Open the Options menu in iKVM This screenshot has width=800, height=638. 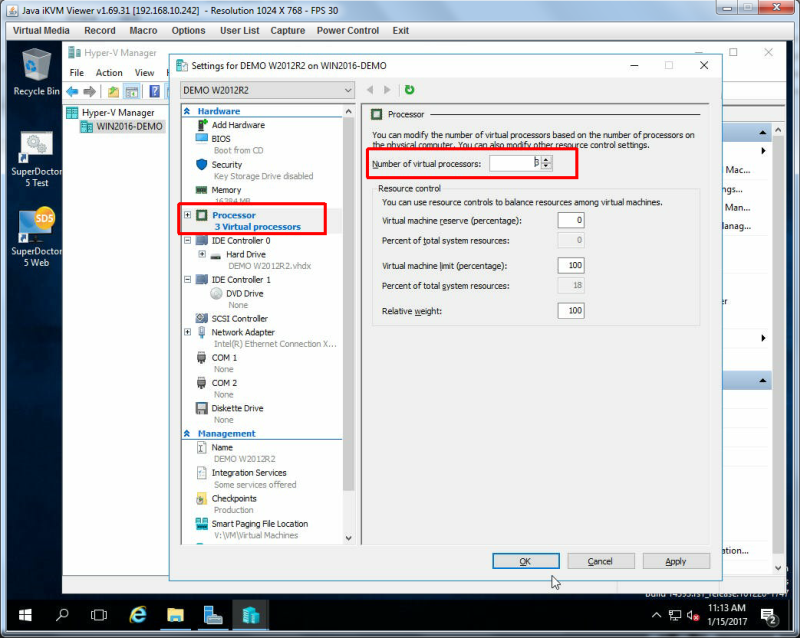point(188,31)
